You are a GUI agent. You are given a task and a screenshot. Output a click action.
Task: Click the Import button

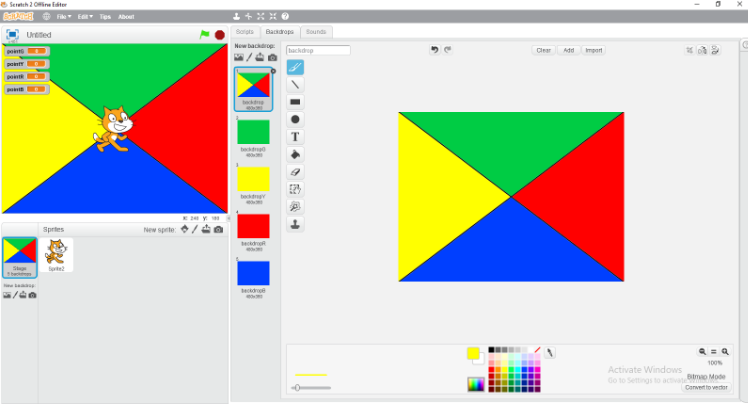pyautogui.click(x=594, y=50)
